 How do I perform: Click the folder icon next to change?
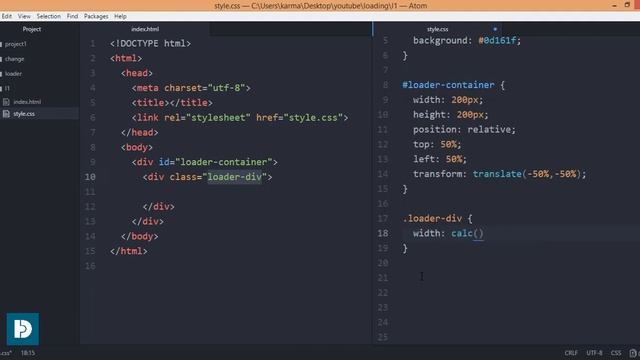click(1, 59)
